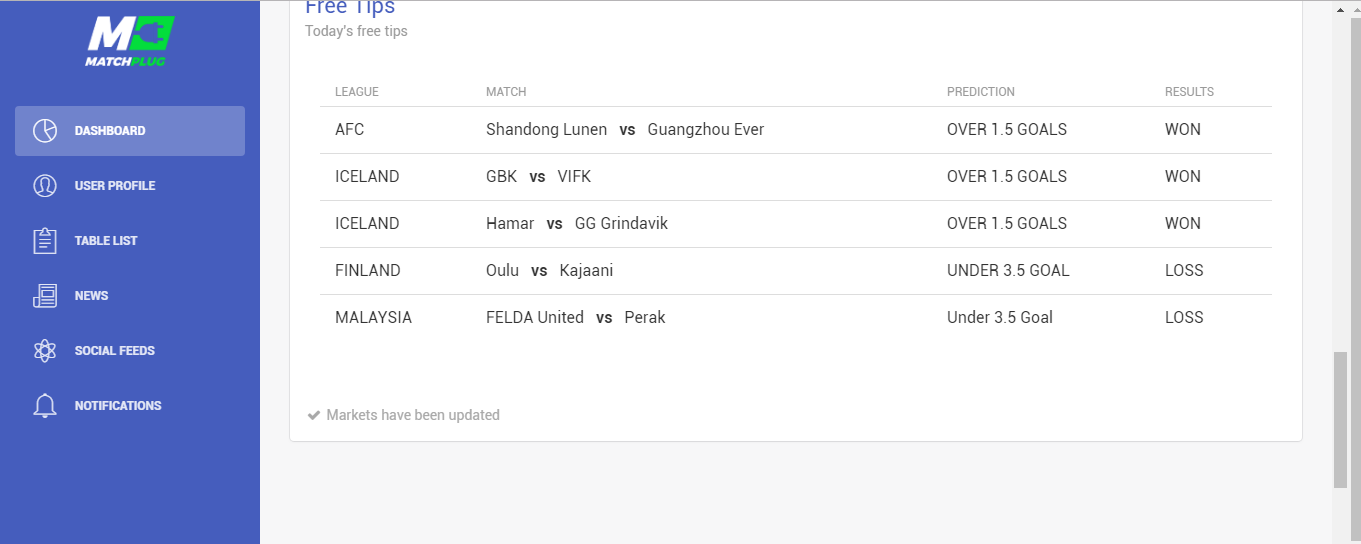The image size is (1361, 544).
Task: Click the MatchPlug logo
Action: point(130,41)
